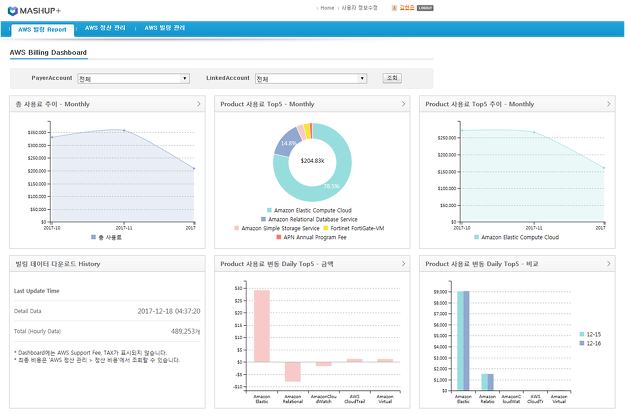Open the PayerAccount dropdown
This screenshot has width=625, height=414.
[134, 78]
